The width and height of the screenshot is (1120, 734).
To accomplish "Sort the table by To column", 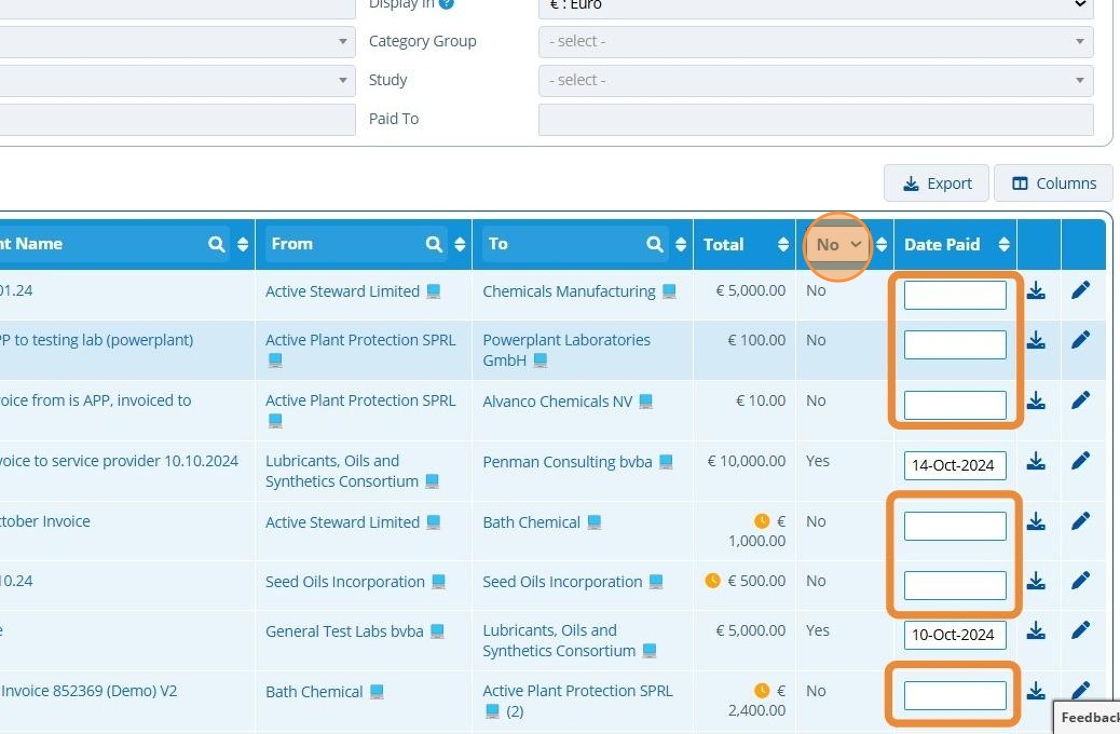I will click(680, 244).
